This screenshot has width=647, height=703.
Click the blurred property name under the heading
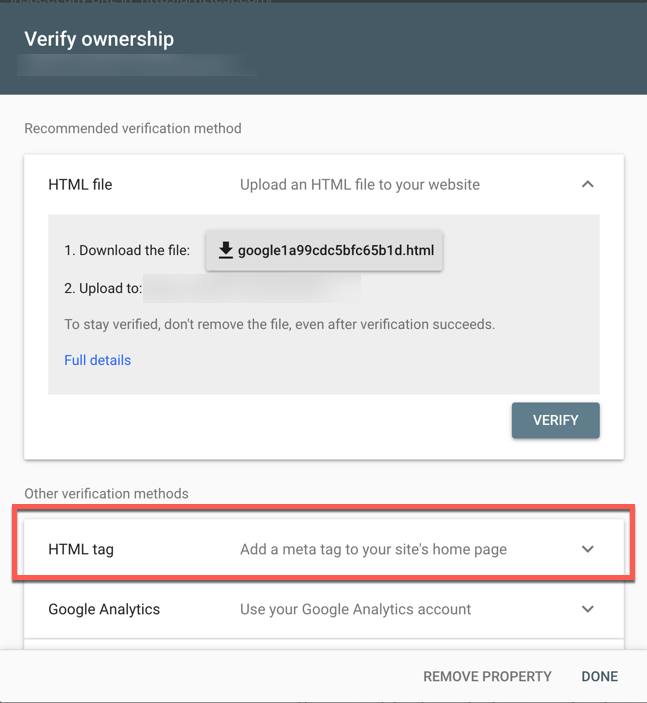[x=137, y=66]
